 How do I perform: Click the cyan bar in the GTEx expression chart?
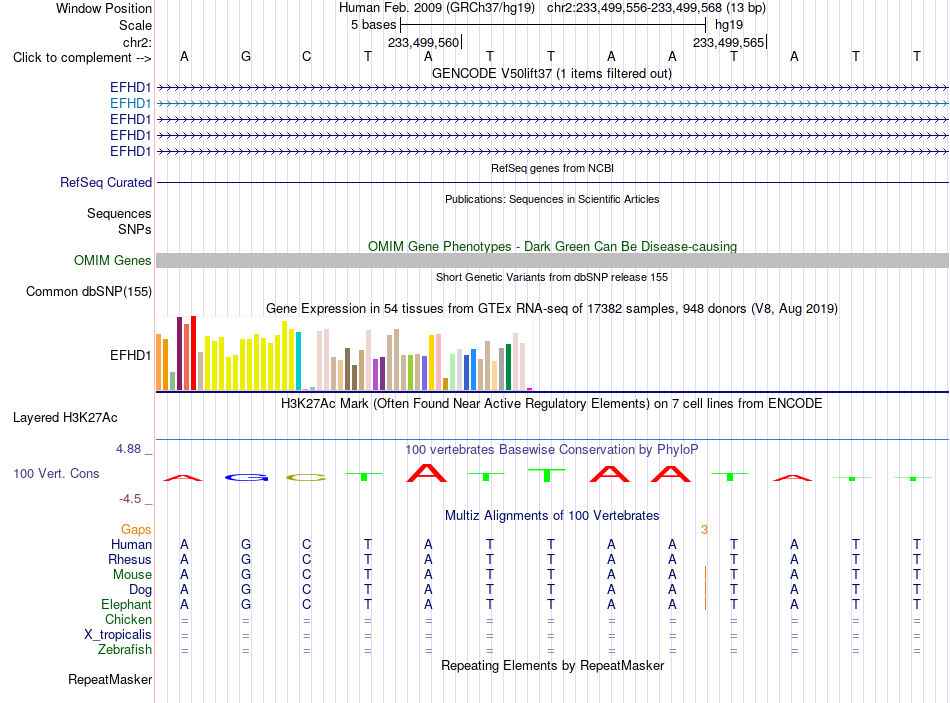(x=298, y=361)
